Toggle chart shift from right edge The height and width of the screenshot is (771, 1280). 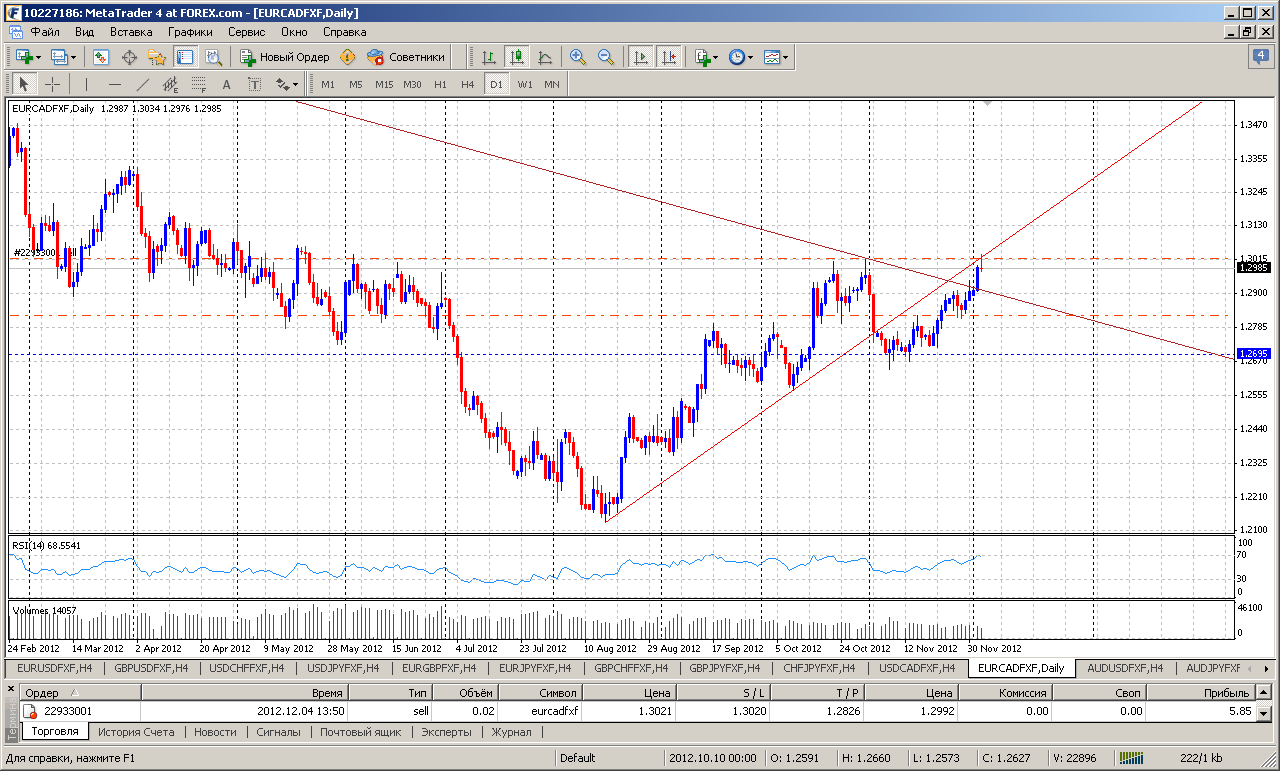[668, 57]
